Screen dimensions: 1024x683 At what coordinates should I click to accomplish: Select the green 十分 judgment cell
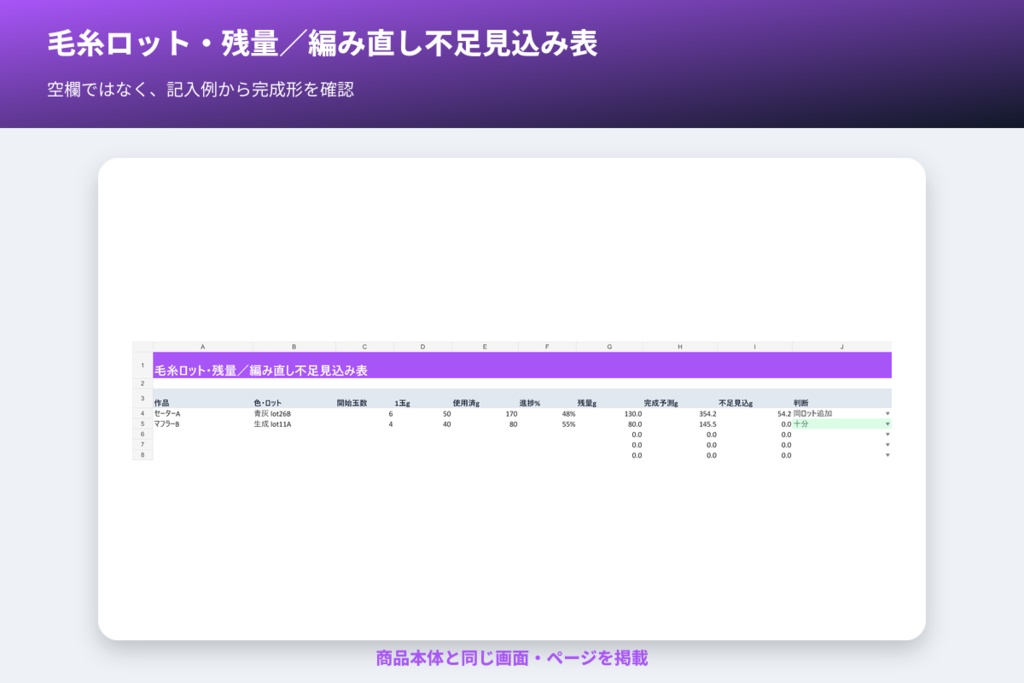842,424
